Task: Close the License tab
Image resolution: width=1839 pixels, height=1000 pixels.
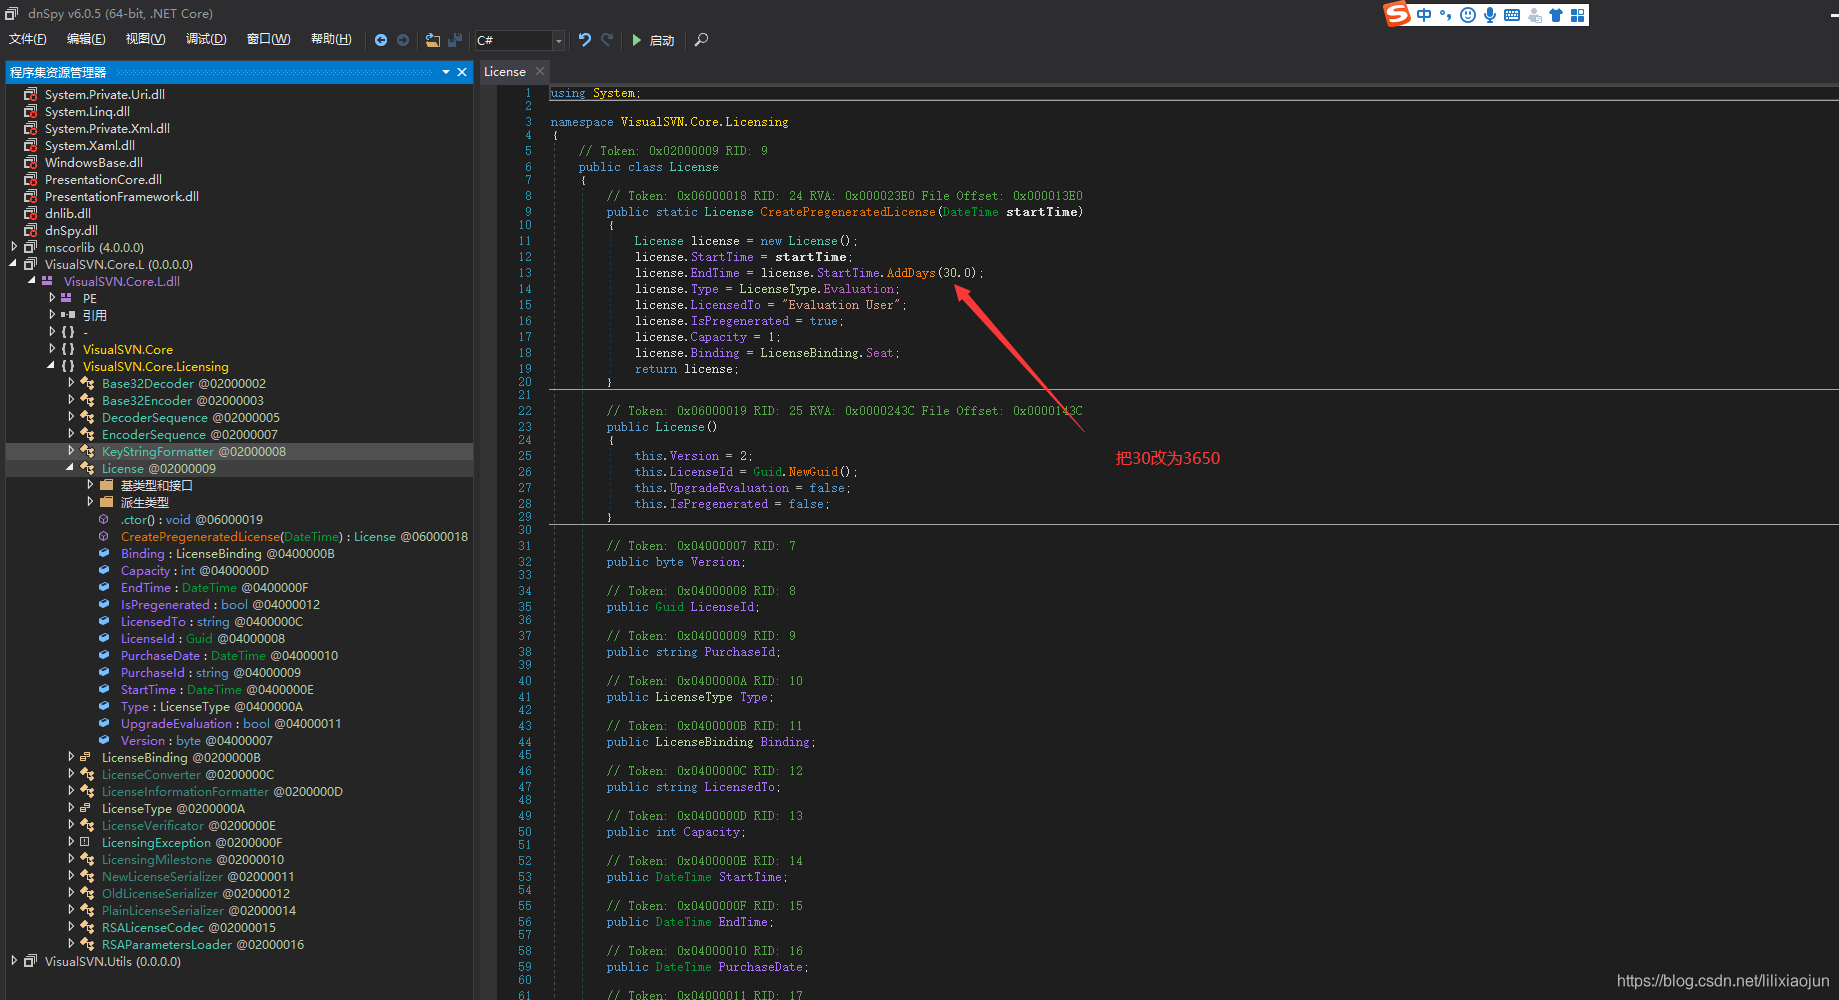Action: (540, 71)
